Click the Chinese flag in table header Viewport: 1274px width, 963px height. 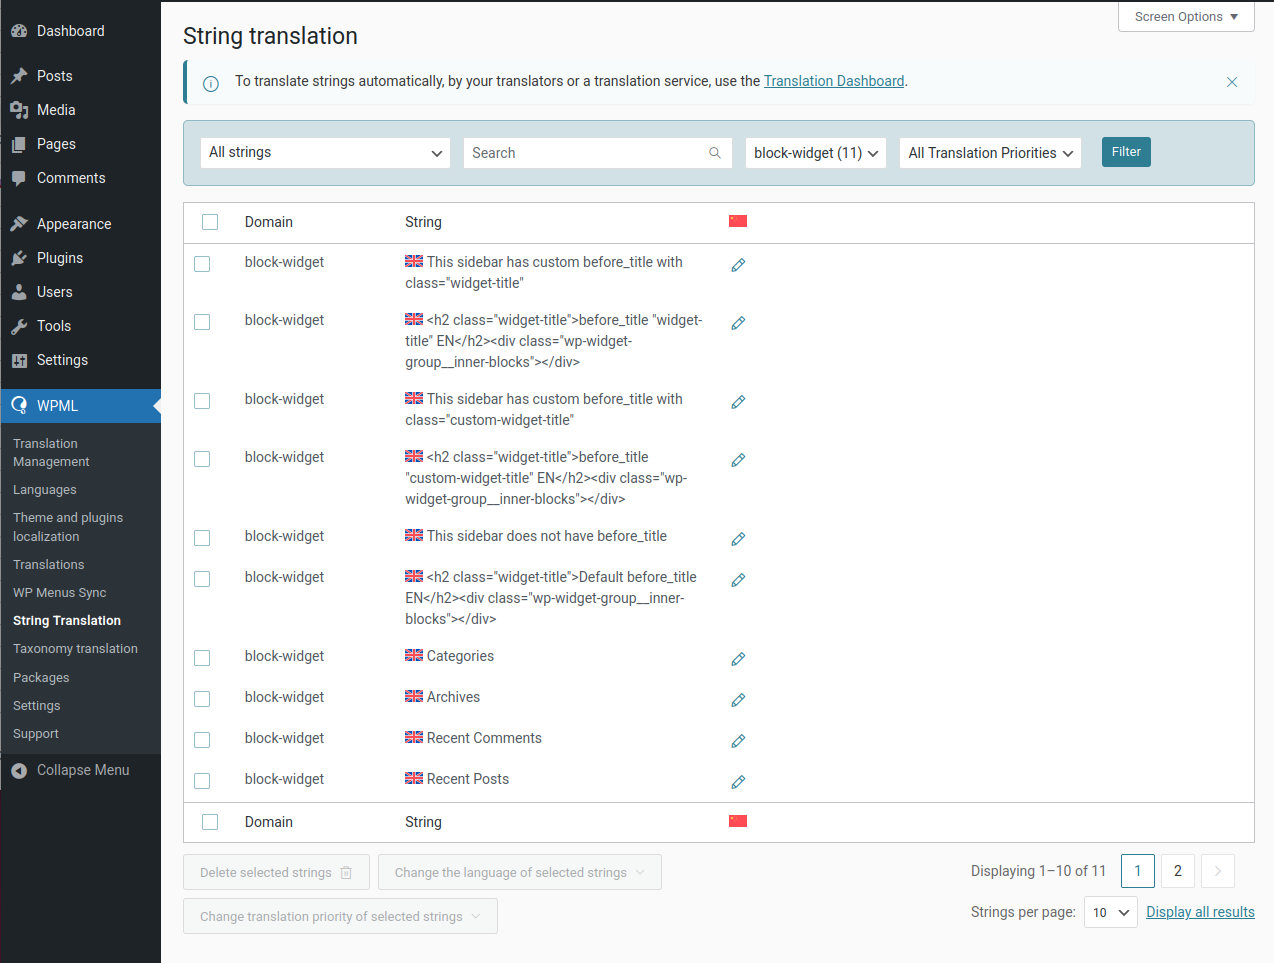(738, 221)
